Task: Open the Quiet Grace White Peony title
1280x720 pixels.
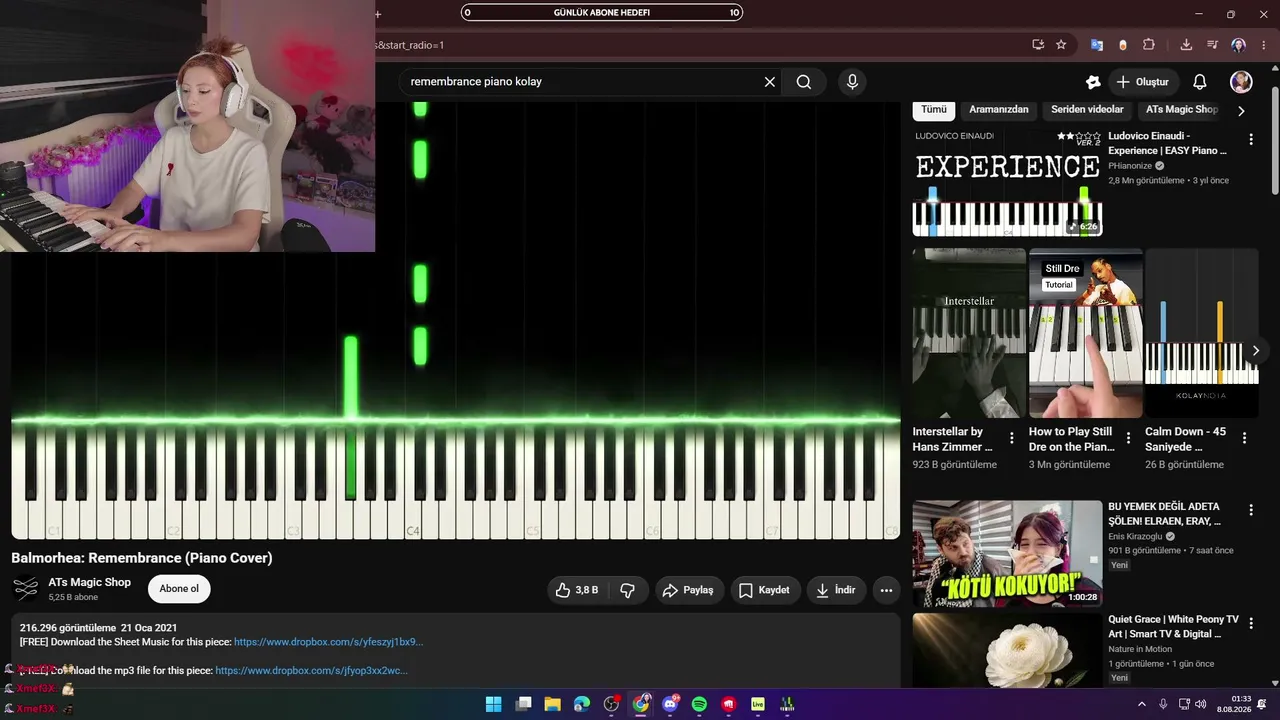Action: click(x=1173, y=627)
